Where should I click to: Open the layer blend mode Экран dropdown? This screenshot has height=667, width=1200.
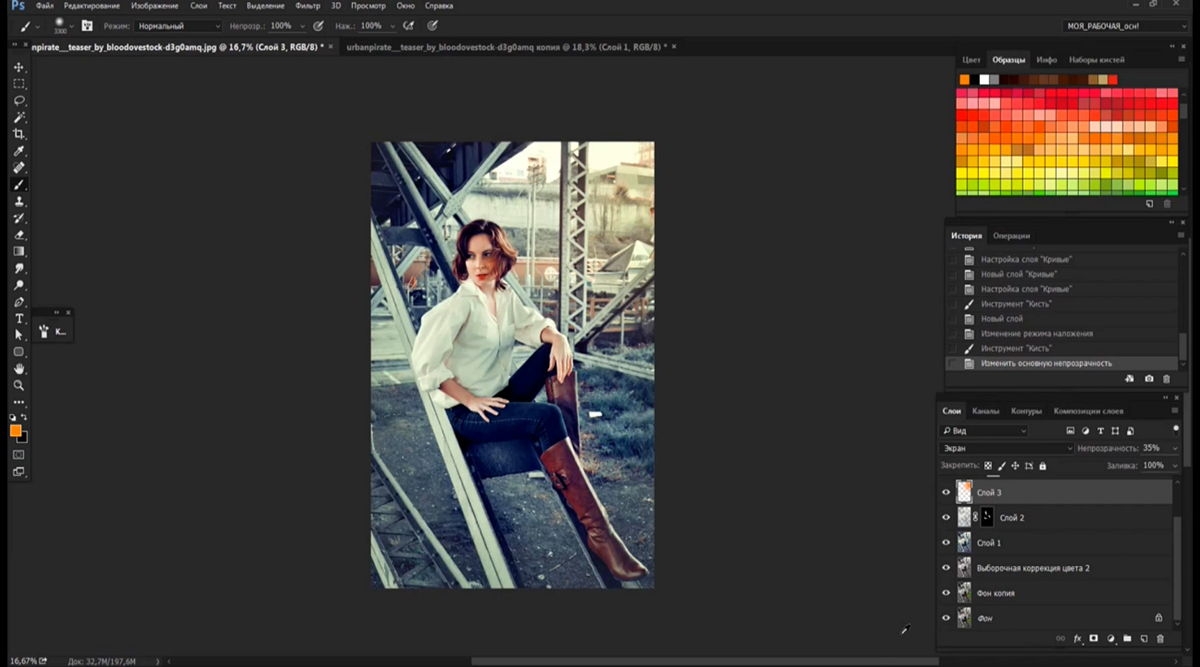tap(1006, 449)
